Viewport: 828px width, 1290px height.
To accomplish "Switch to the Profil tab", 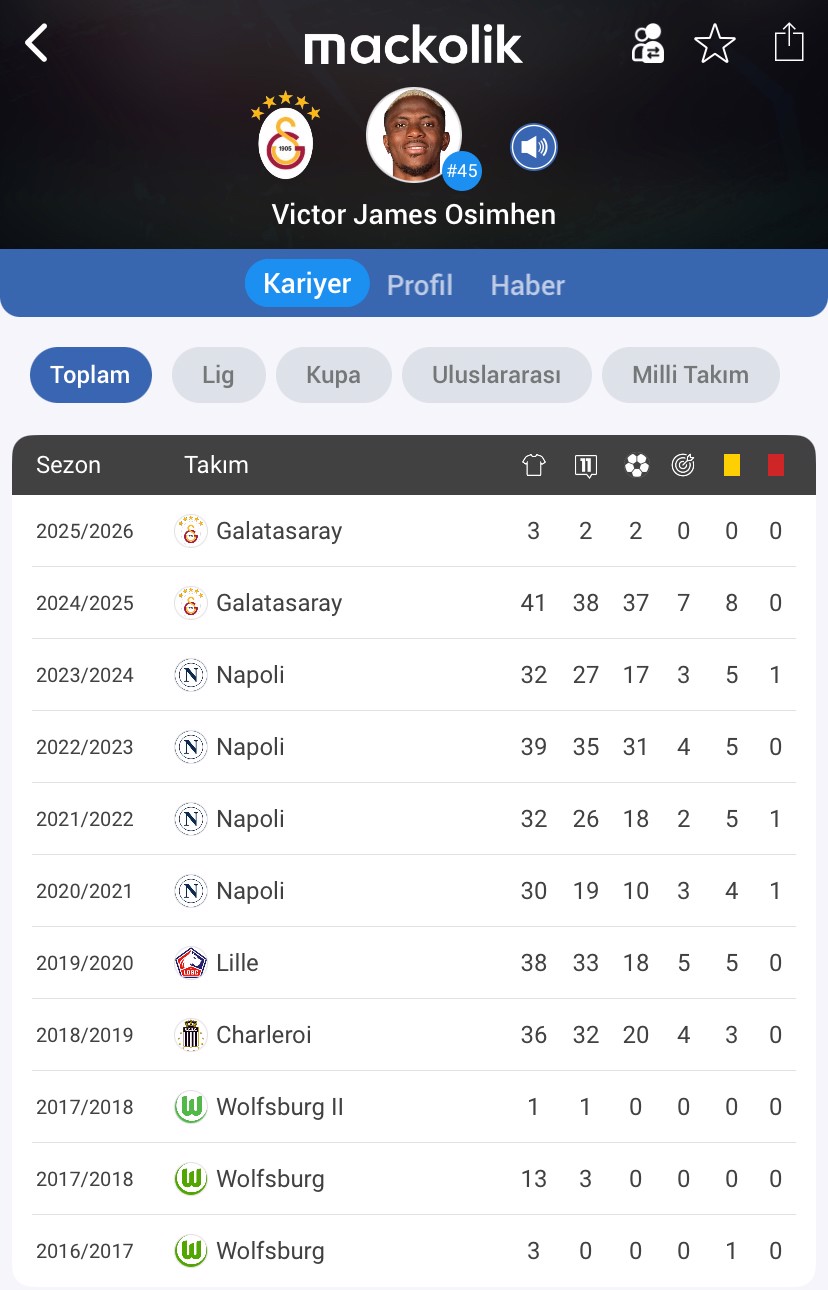I will [420, 285].
